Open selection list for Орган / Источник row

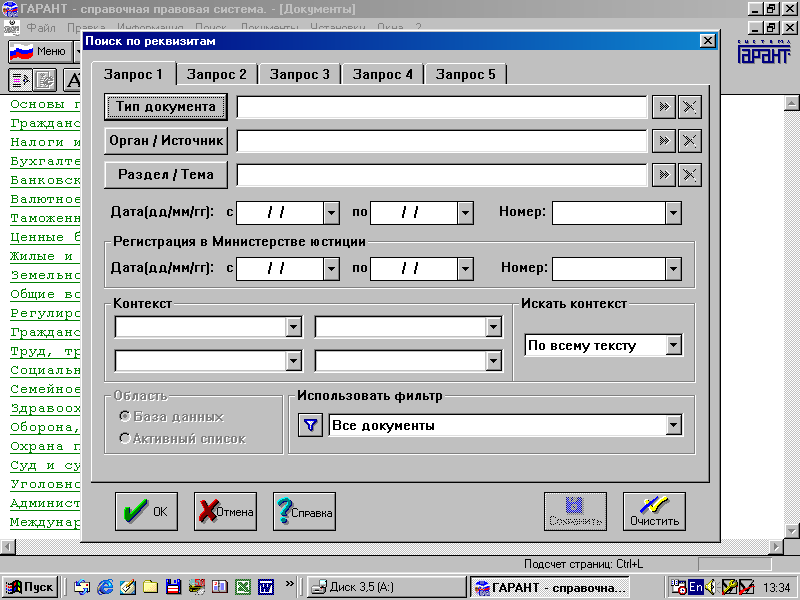664,140
